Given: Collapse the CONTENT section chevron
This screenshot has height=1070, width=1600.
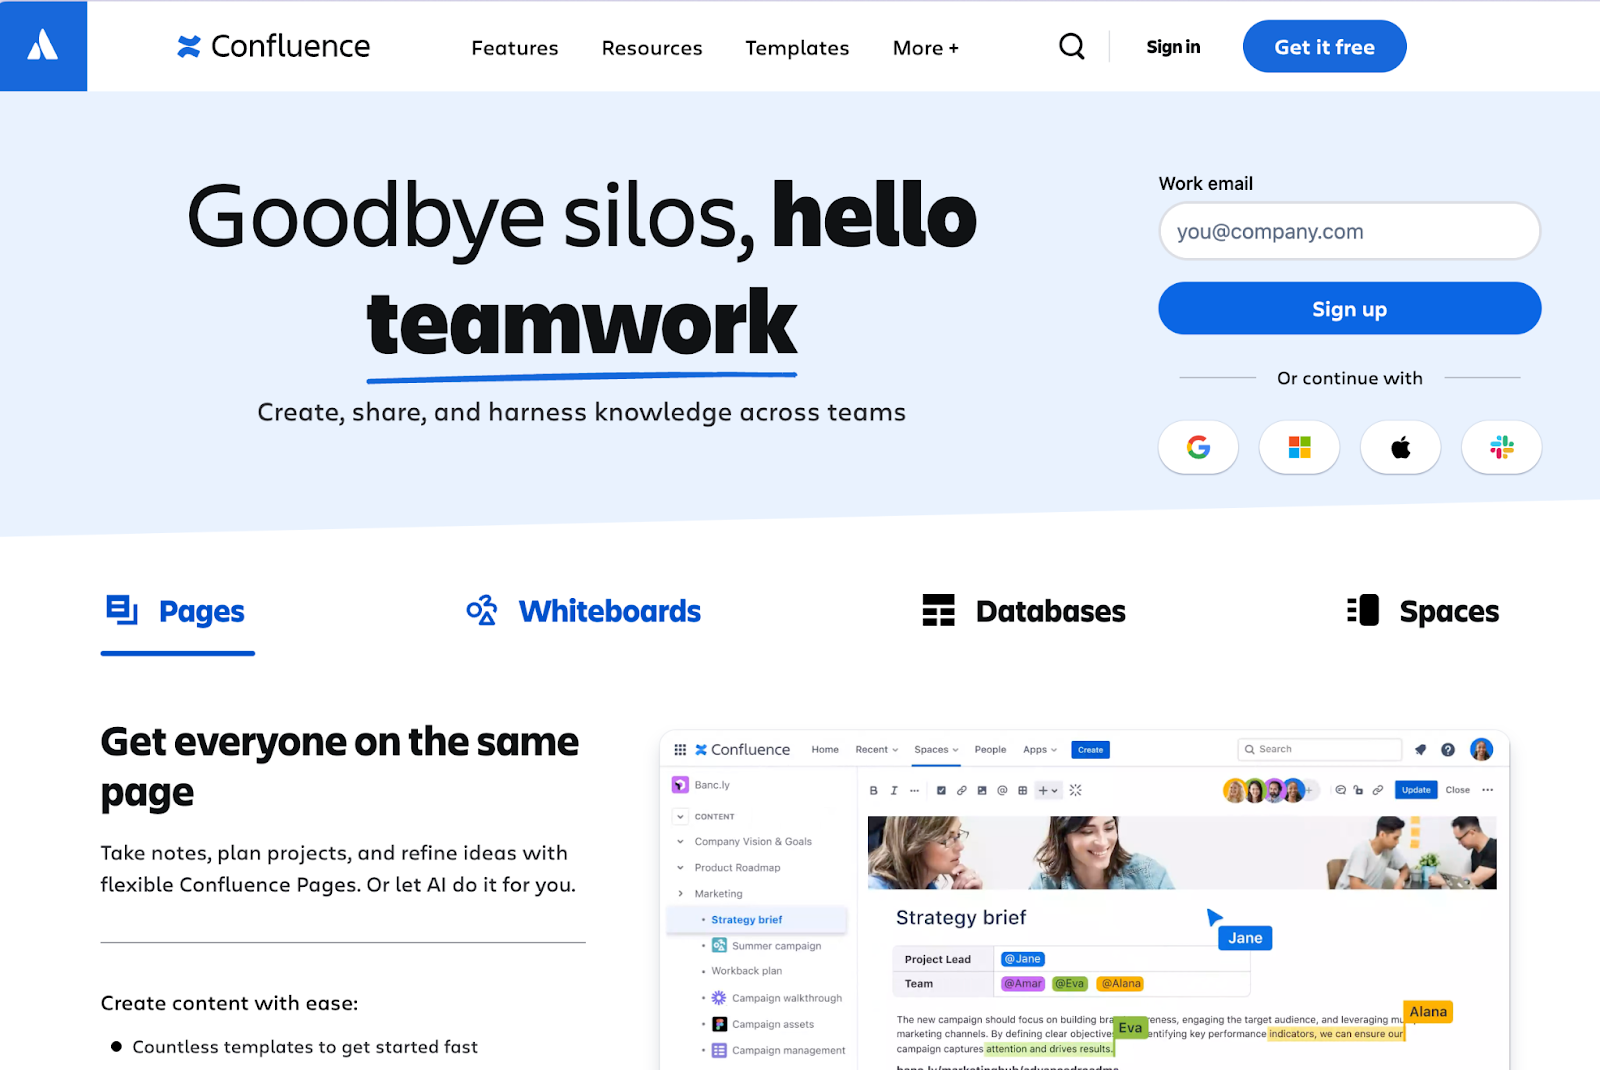Looking at the screenshot, I should (680, 816).
